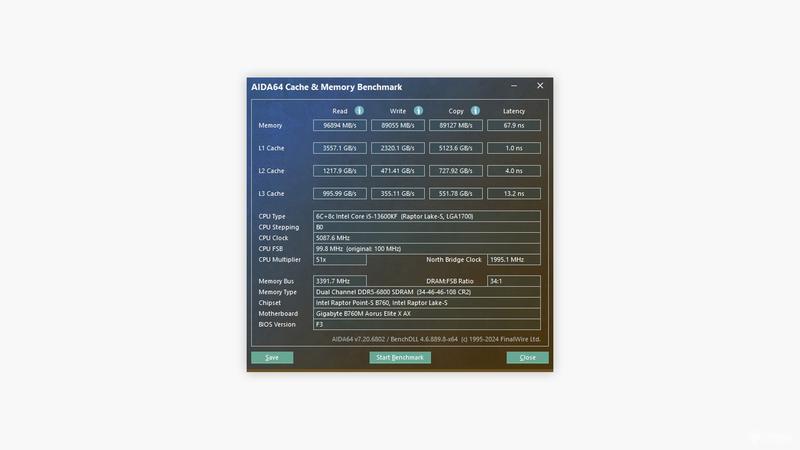
Task: Click the Write info icon
Action: click(x=418, y=111)
